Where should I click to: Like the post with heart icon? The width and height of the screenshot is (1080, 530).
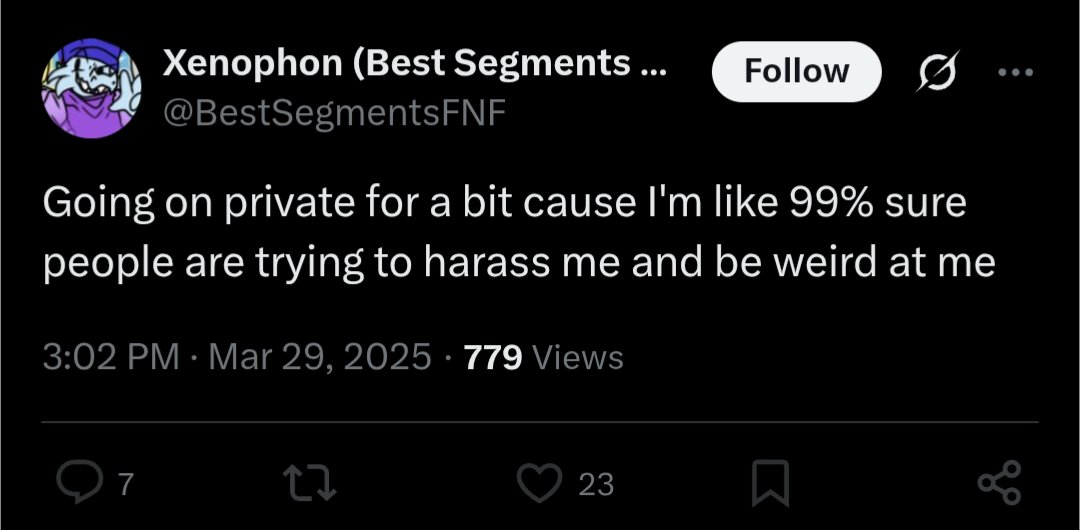542,484
